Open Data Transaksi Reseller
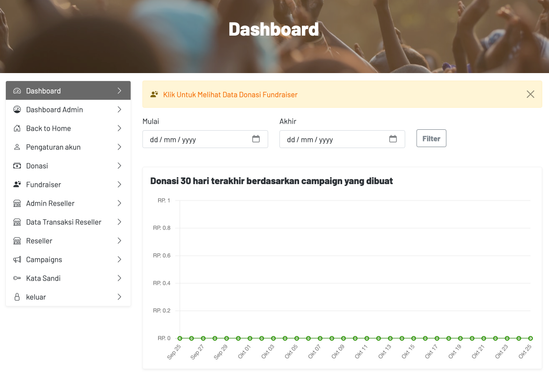The image size is (549, 379). [68, 222]
